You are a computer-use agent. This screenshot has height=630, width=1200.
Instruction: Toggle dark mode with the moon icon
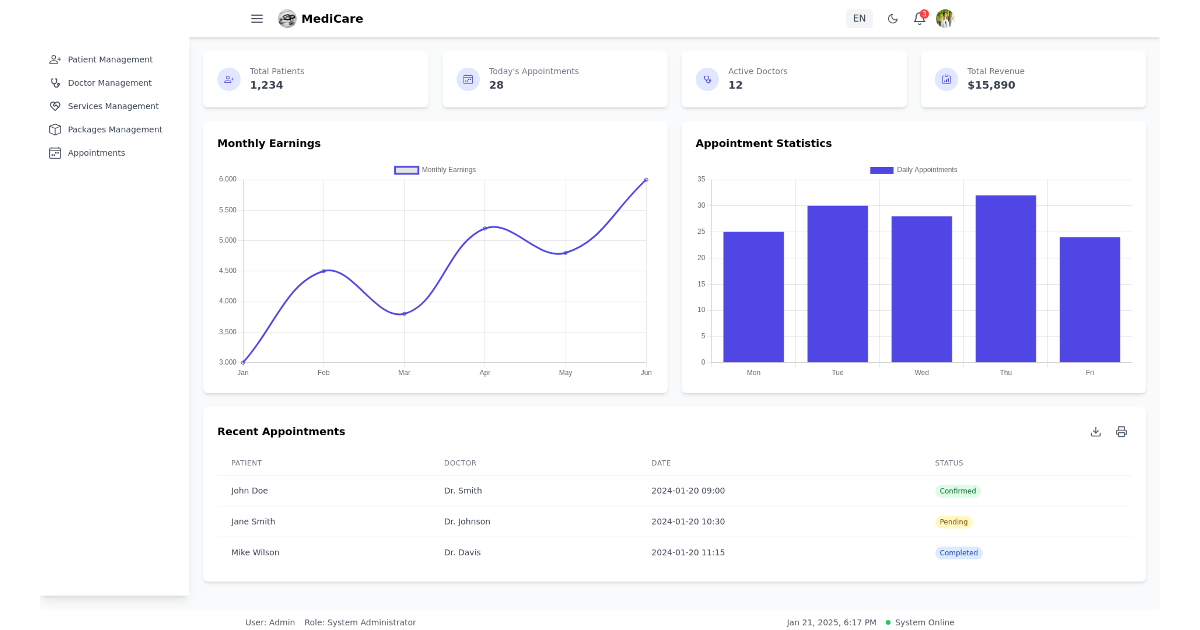(892, 18)
